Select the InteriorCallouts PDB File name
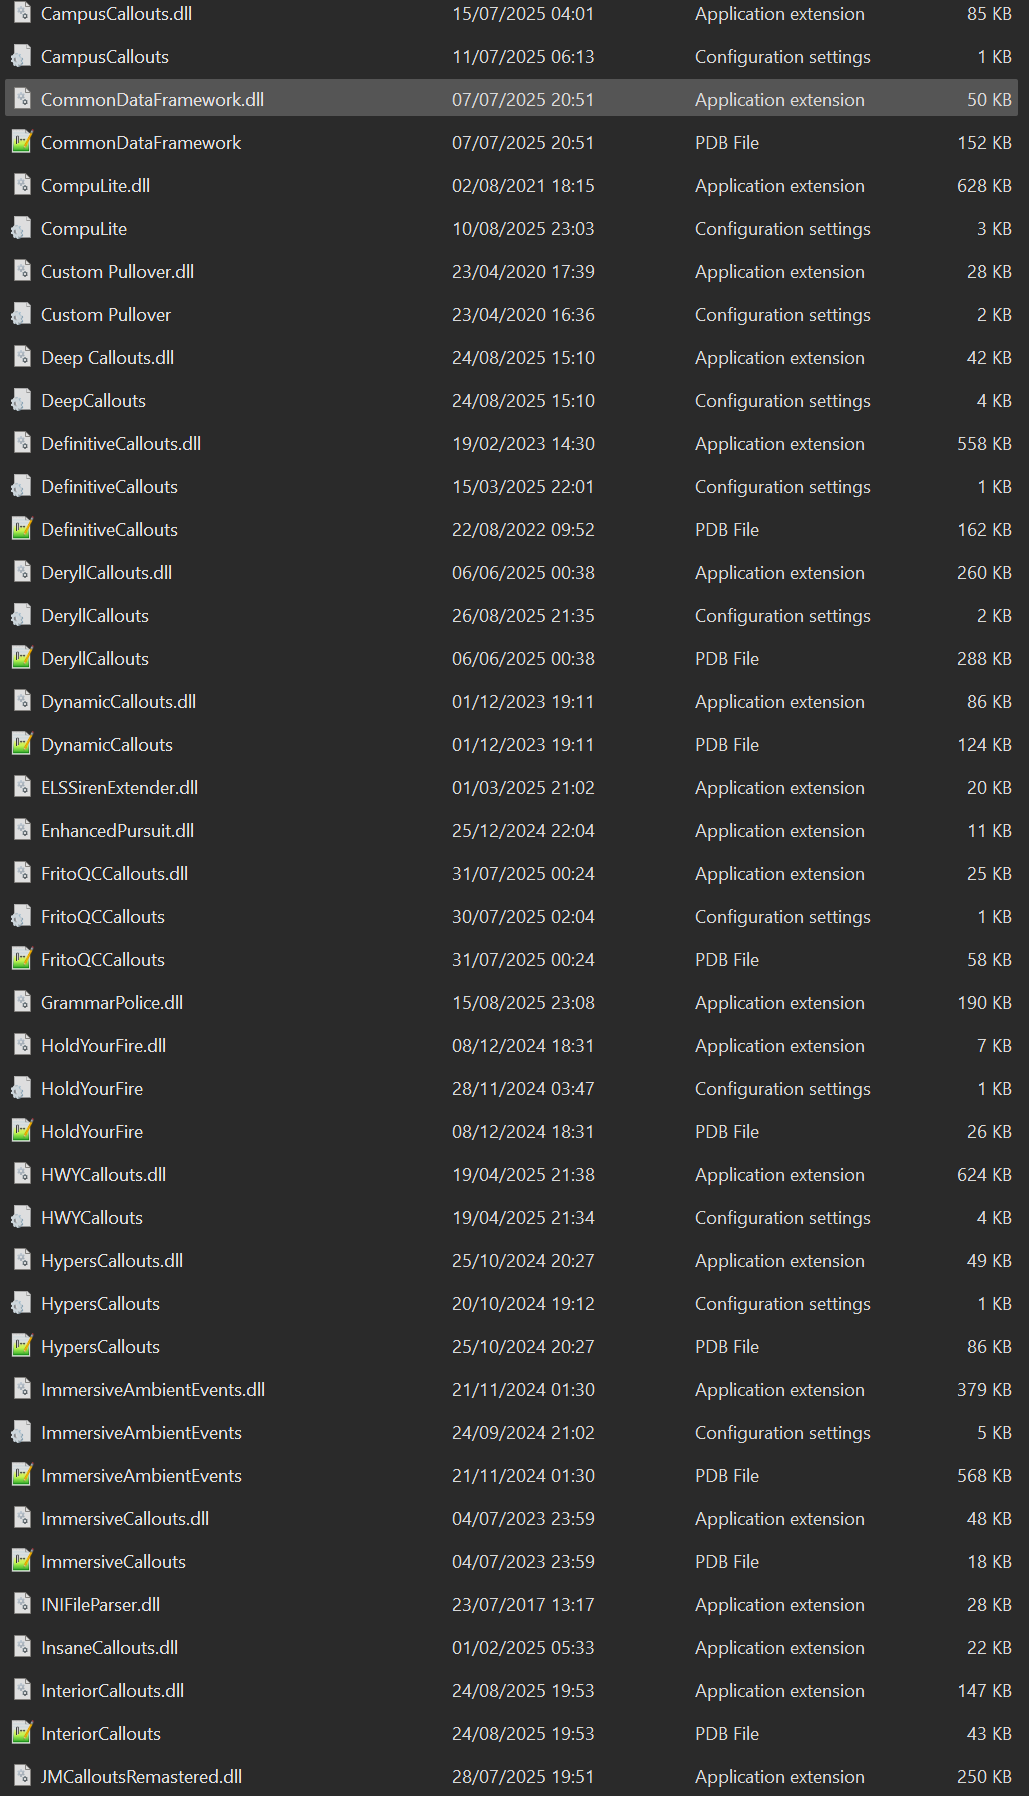1029x1796 pixels. coord(101,1734)
